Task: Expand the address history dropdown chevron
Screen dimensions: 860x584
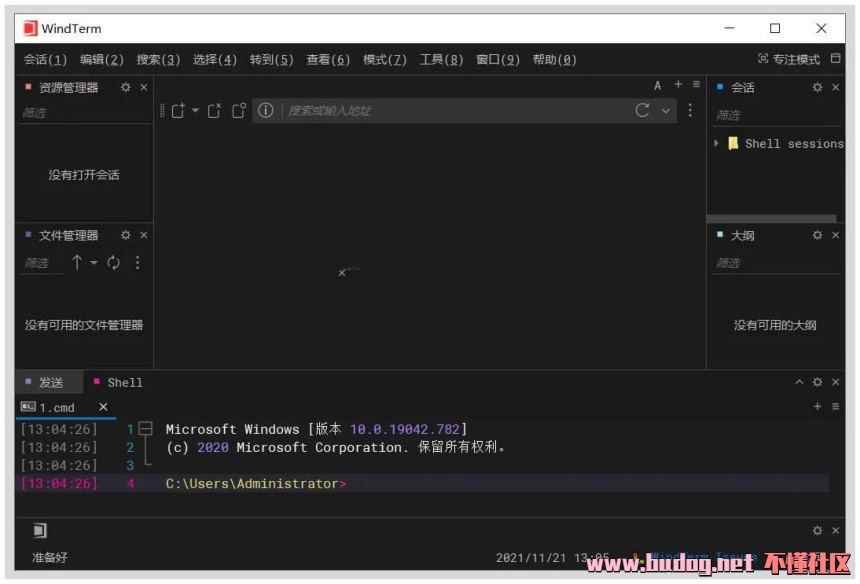Action: coord(665,111)
